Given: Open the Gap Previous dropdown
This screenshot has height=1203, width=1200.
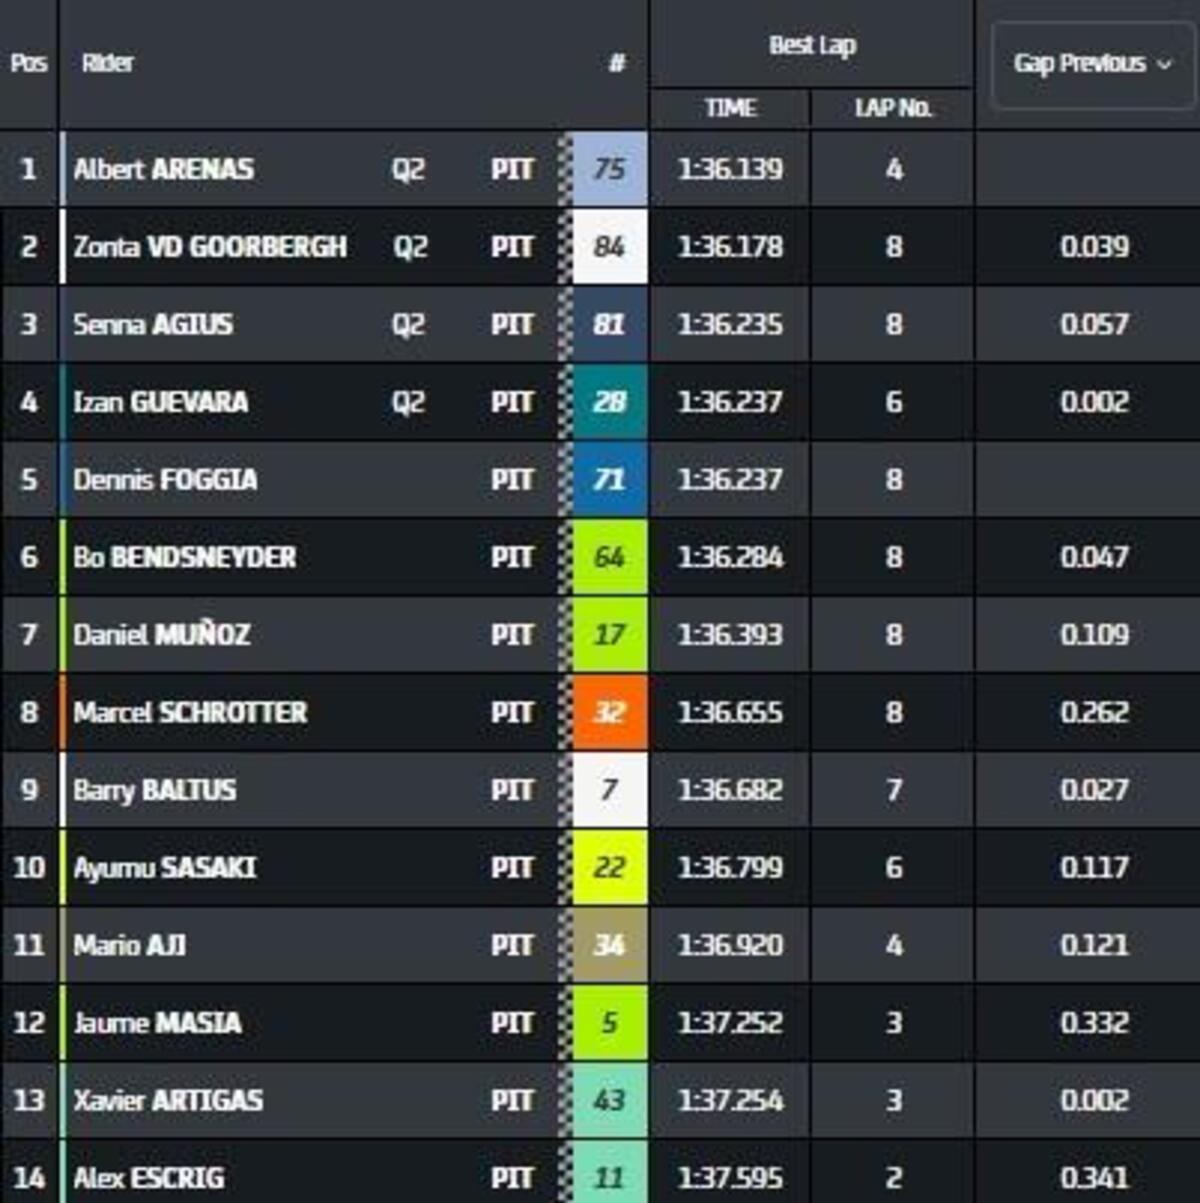Looking at the screenshot, I should pyautogui.click(x=1092, y=64).
